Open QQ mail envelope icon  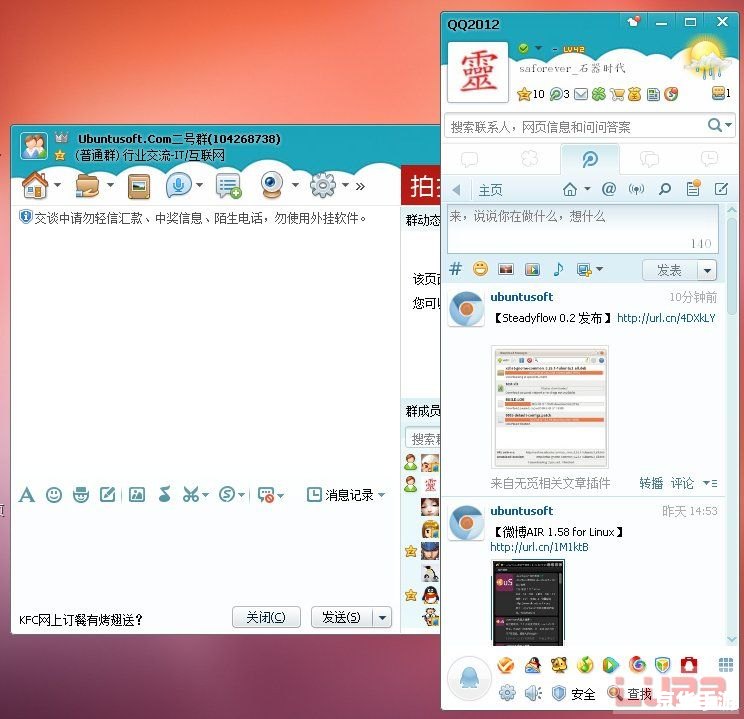[581, 94]
